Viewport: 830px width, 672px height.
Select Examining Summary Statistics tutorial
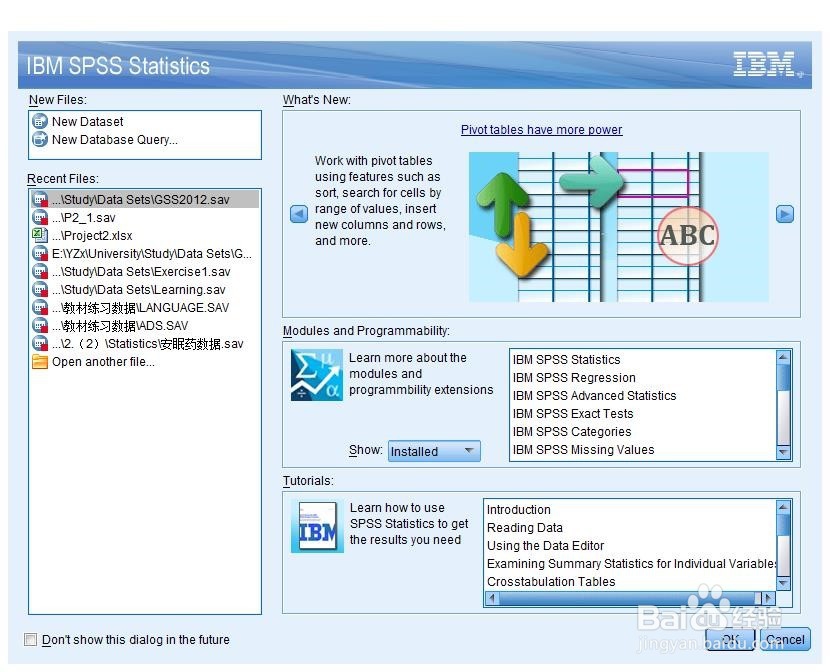tap(631, 564)
